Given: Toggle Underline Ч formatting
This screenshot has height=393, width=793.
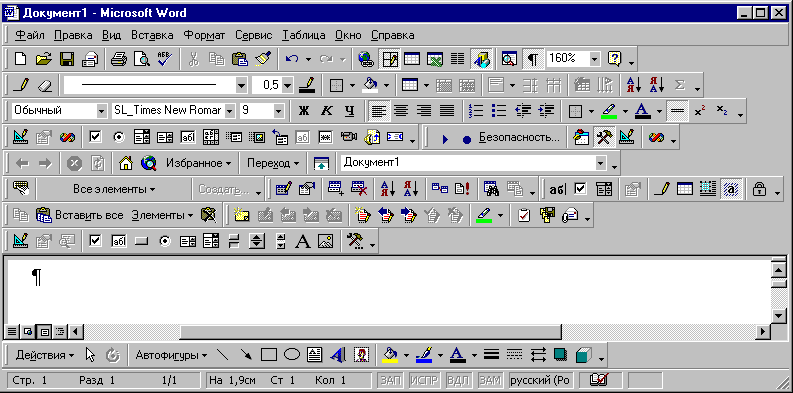Looking at the screenshot, I should point(349,111).
